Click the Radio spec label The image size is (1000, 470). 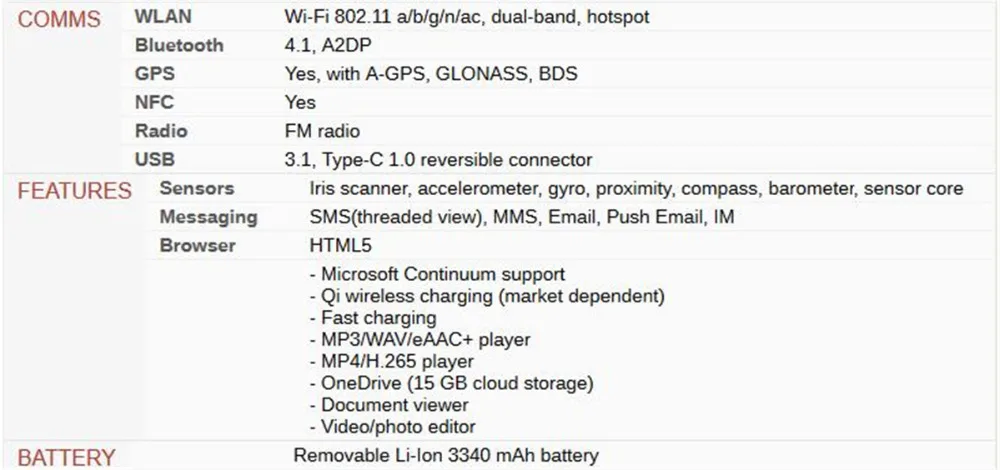click(161, 131)
